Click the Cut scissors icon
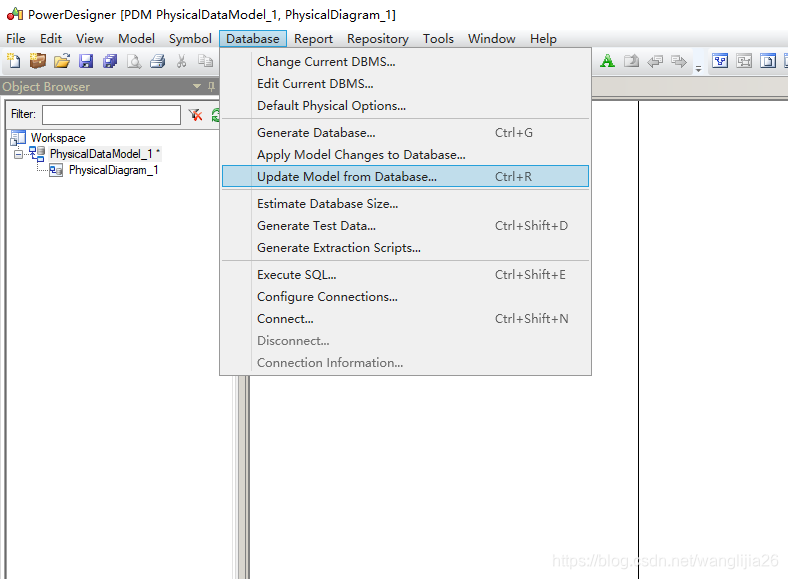 [x=181, y=61]
